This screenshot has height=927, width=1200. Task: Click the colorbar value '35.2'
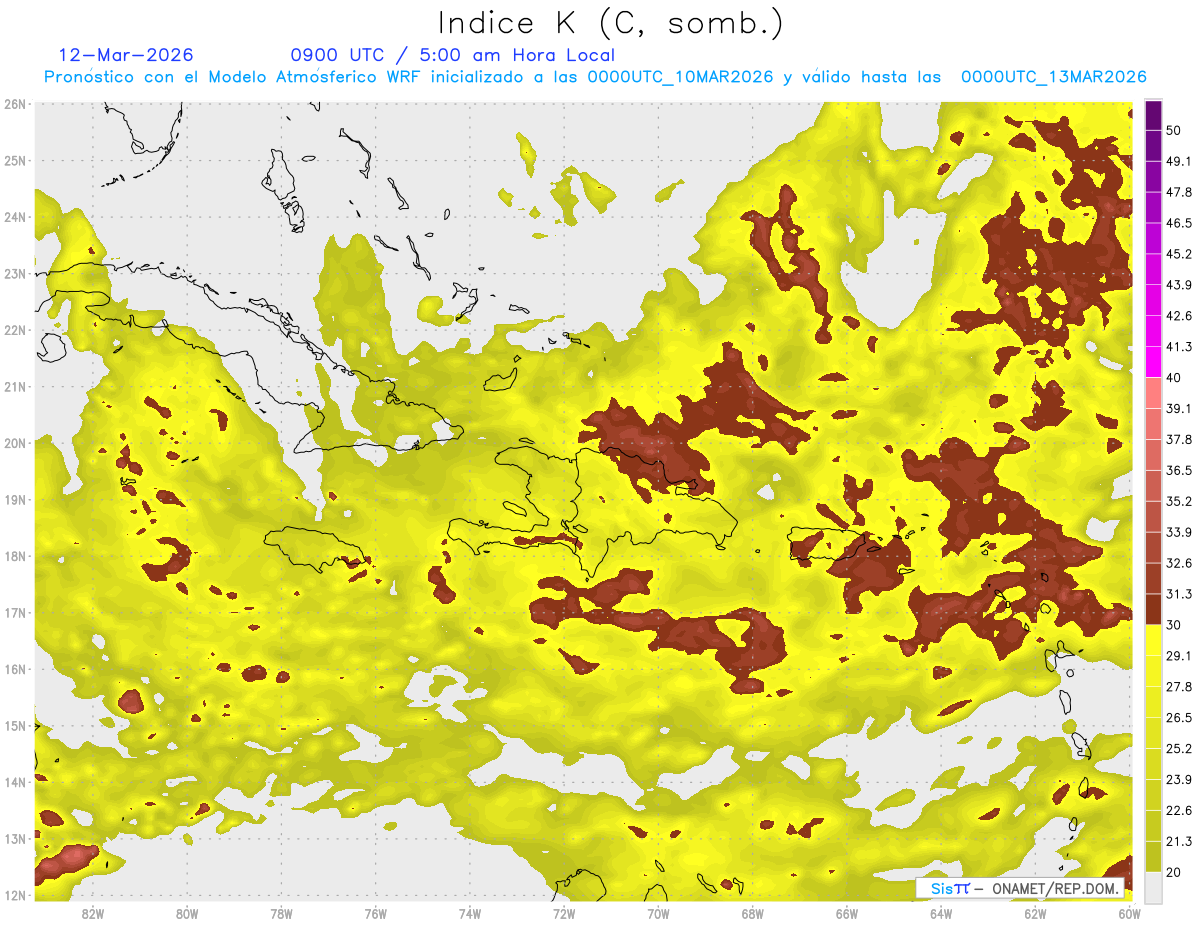pyautogui.click(x=1179, y=501)
